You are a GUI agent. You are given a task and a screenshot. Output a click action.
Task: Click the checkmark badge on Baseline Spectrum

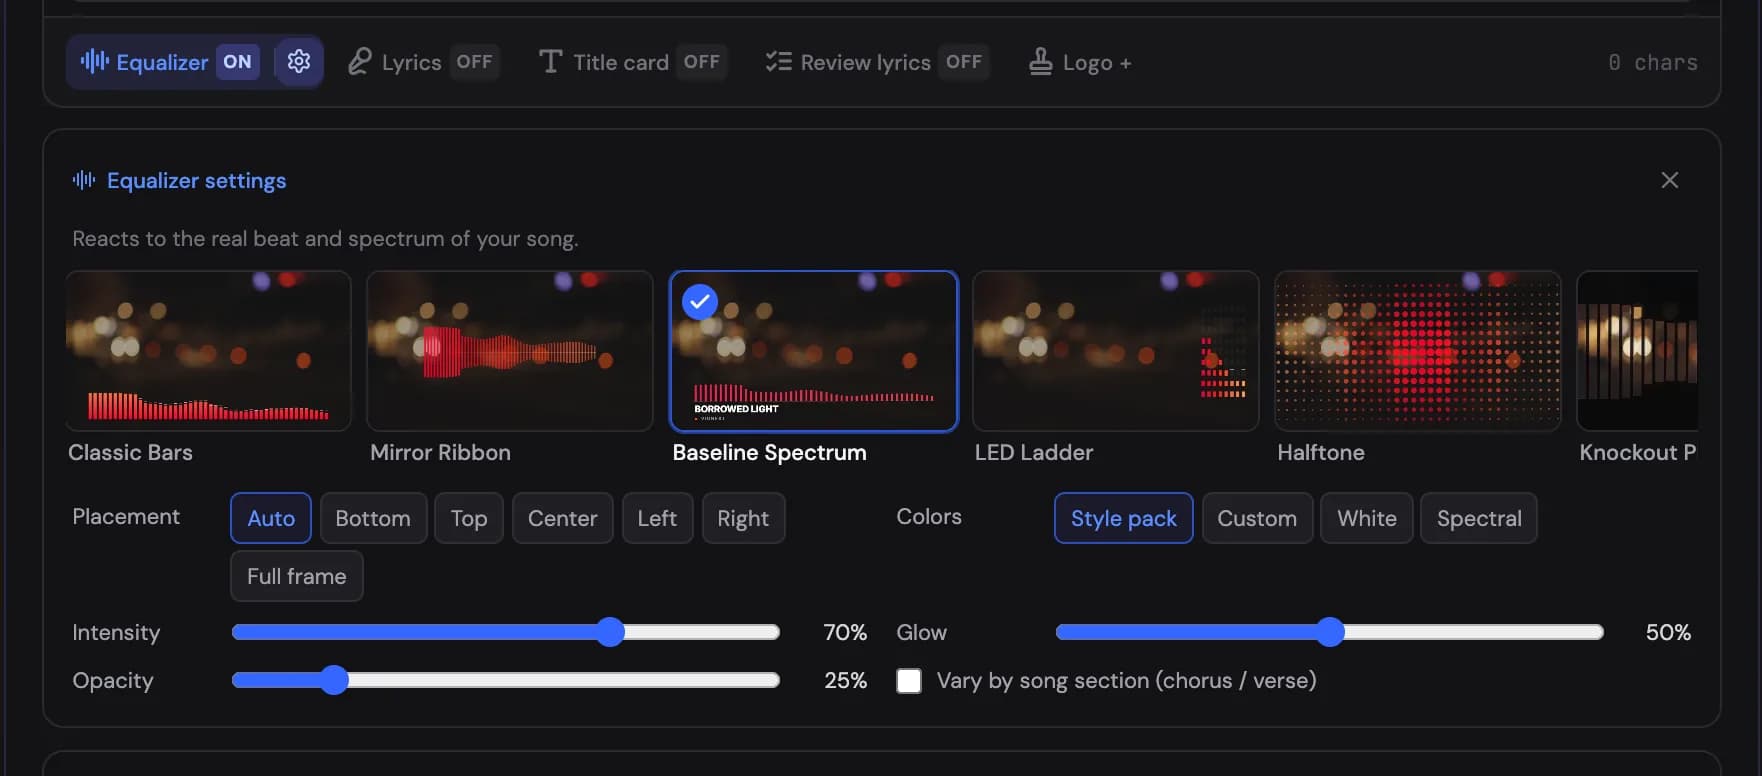(x=699, y=301)
